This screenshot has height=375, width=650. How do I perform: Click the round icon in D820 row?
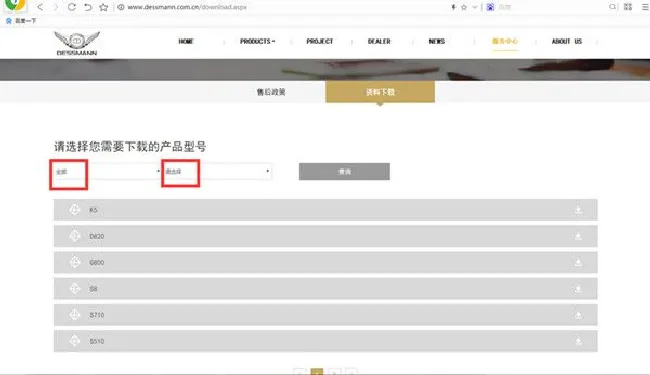[x=75, y=236]
